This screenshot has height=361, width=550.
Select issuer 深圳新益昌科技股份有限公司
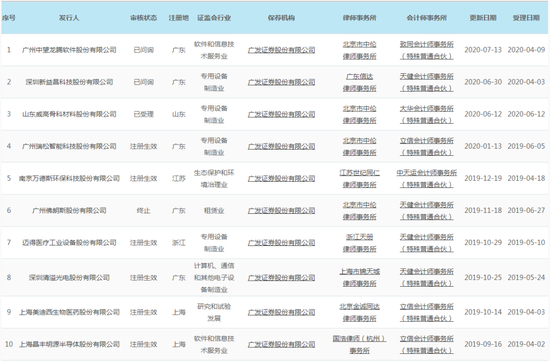69,82
